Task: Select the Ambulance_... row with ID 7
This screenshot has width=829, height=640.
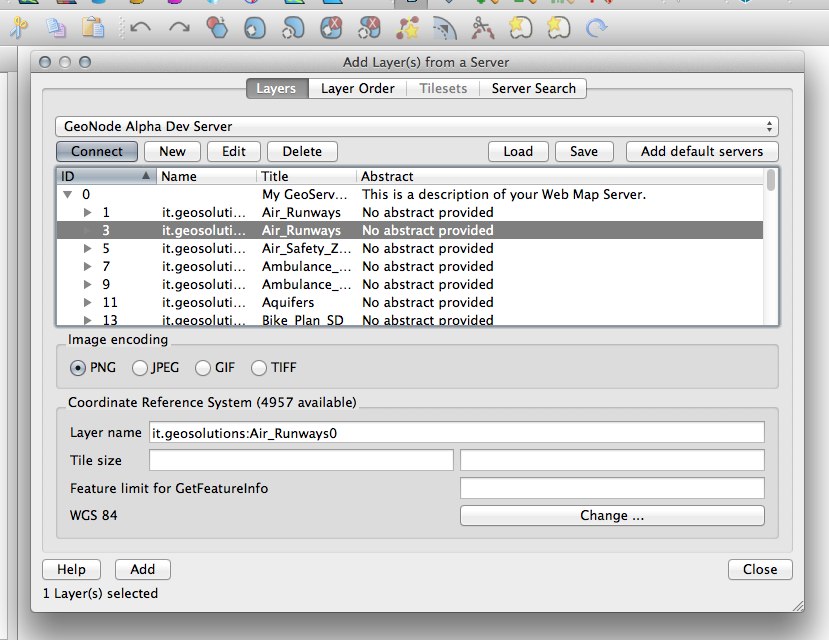Action: pyautogui.click(x=410, y=266)
